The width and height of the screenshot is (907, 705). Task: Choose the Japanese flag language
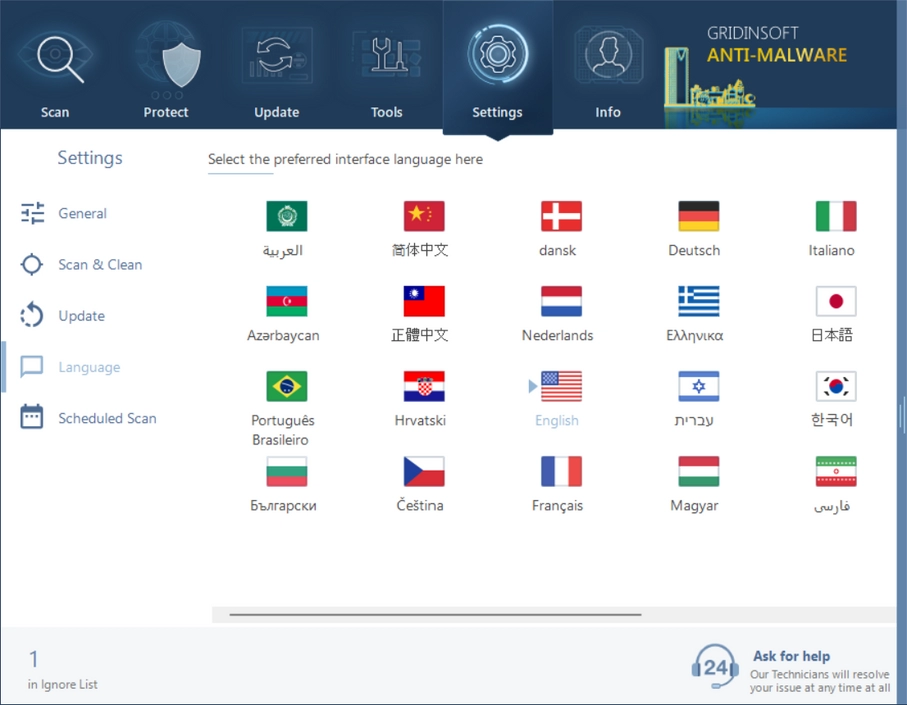click(x=834, y=301)
